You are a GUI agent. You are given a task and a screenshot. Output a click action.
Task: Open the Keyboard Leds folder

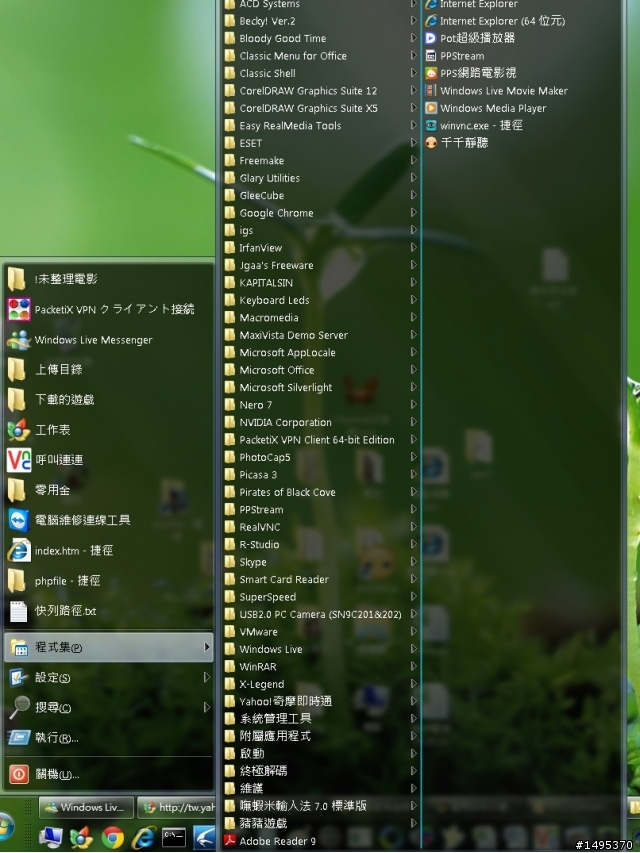point(321,300)
